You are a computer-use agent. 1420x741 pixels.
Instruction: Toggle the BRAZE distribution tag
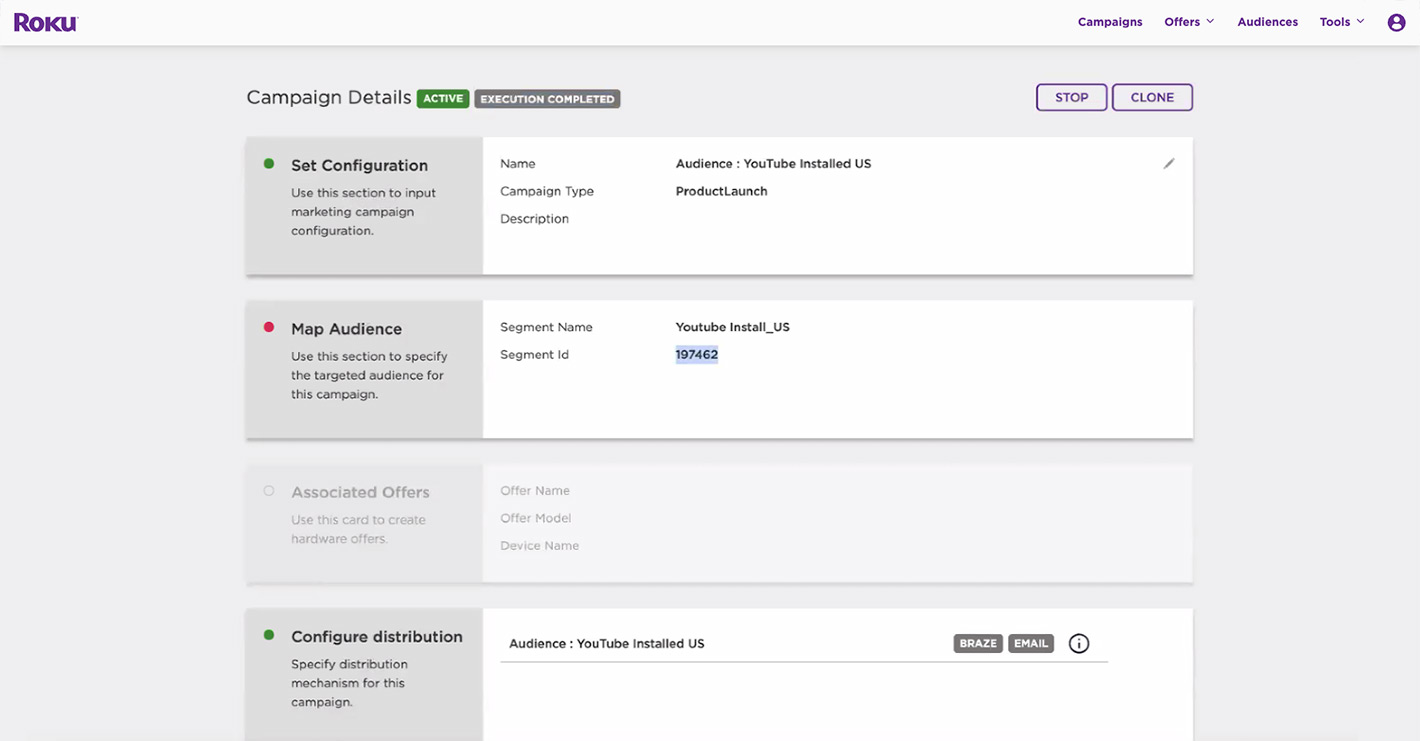tap(978, 643)
